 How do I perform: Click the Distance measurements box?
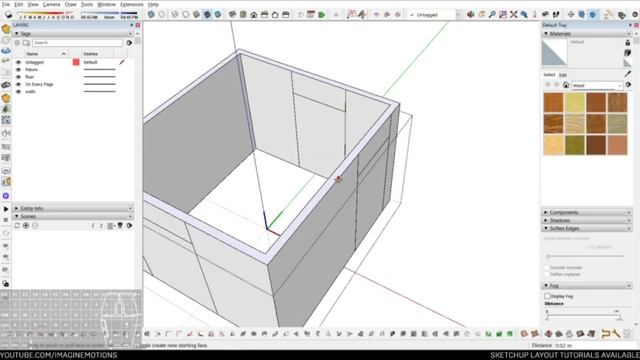coord(595,345)
